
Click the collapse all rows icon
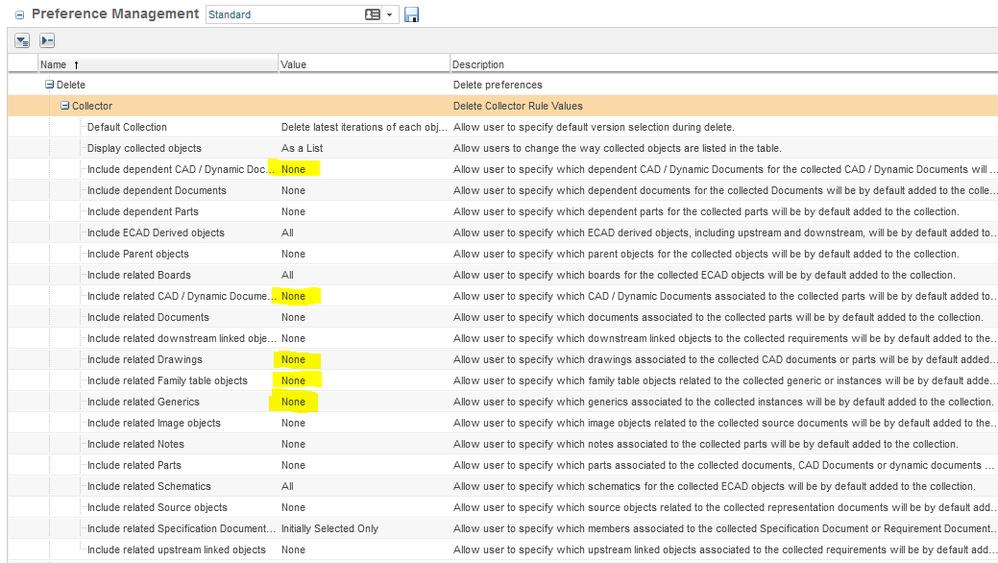coord(47,41)
